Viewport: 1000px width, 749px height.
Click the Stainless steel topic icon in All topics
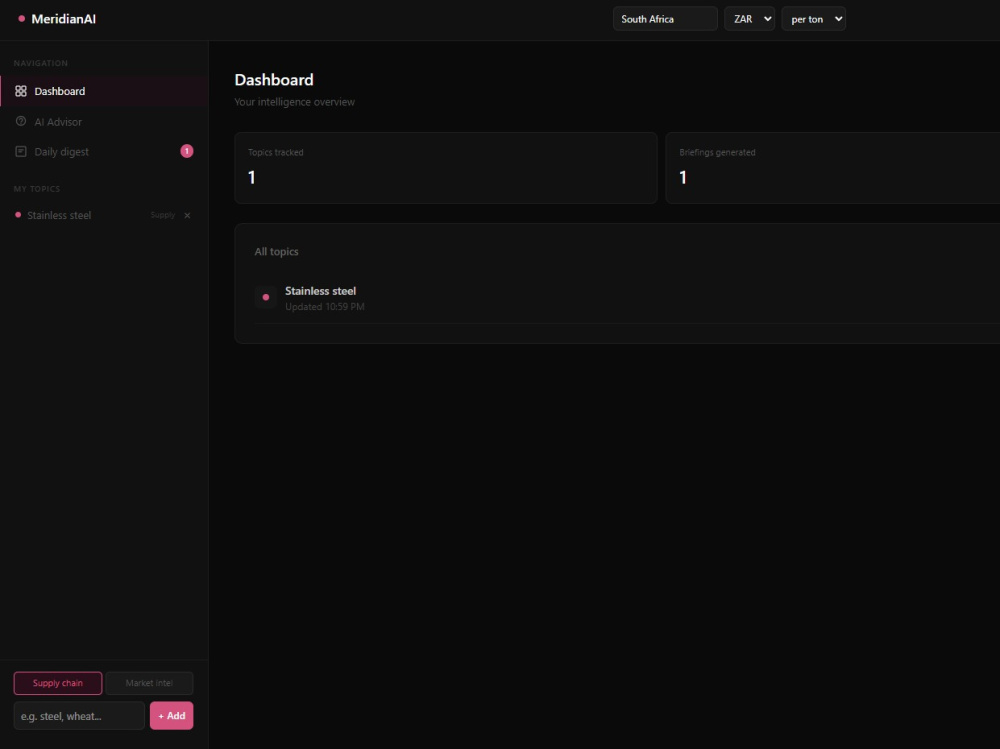(x=266, y=297)
